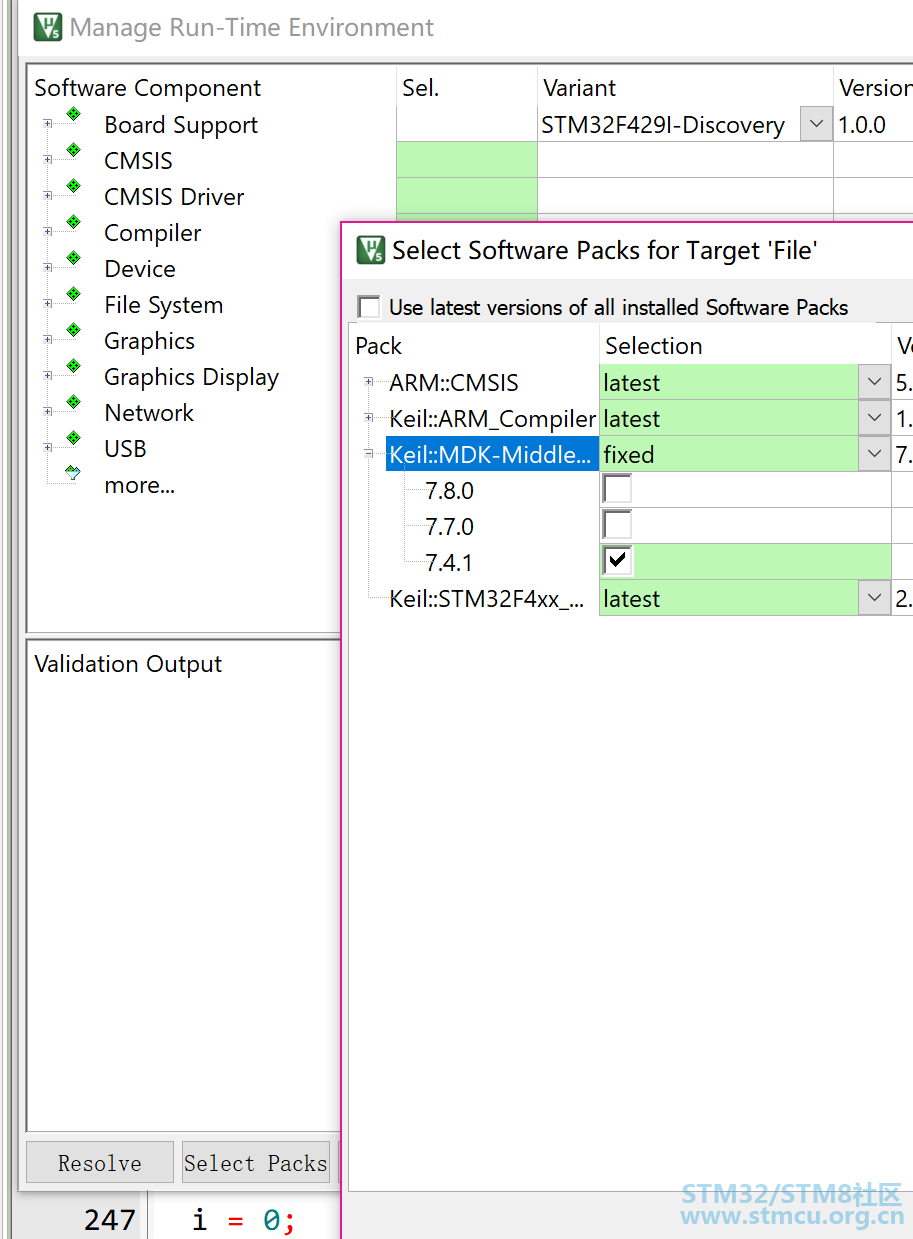Click the Validation Output panel label

click(x=128, y=664)
